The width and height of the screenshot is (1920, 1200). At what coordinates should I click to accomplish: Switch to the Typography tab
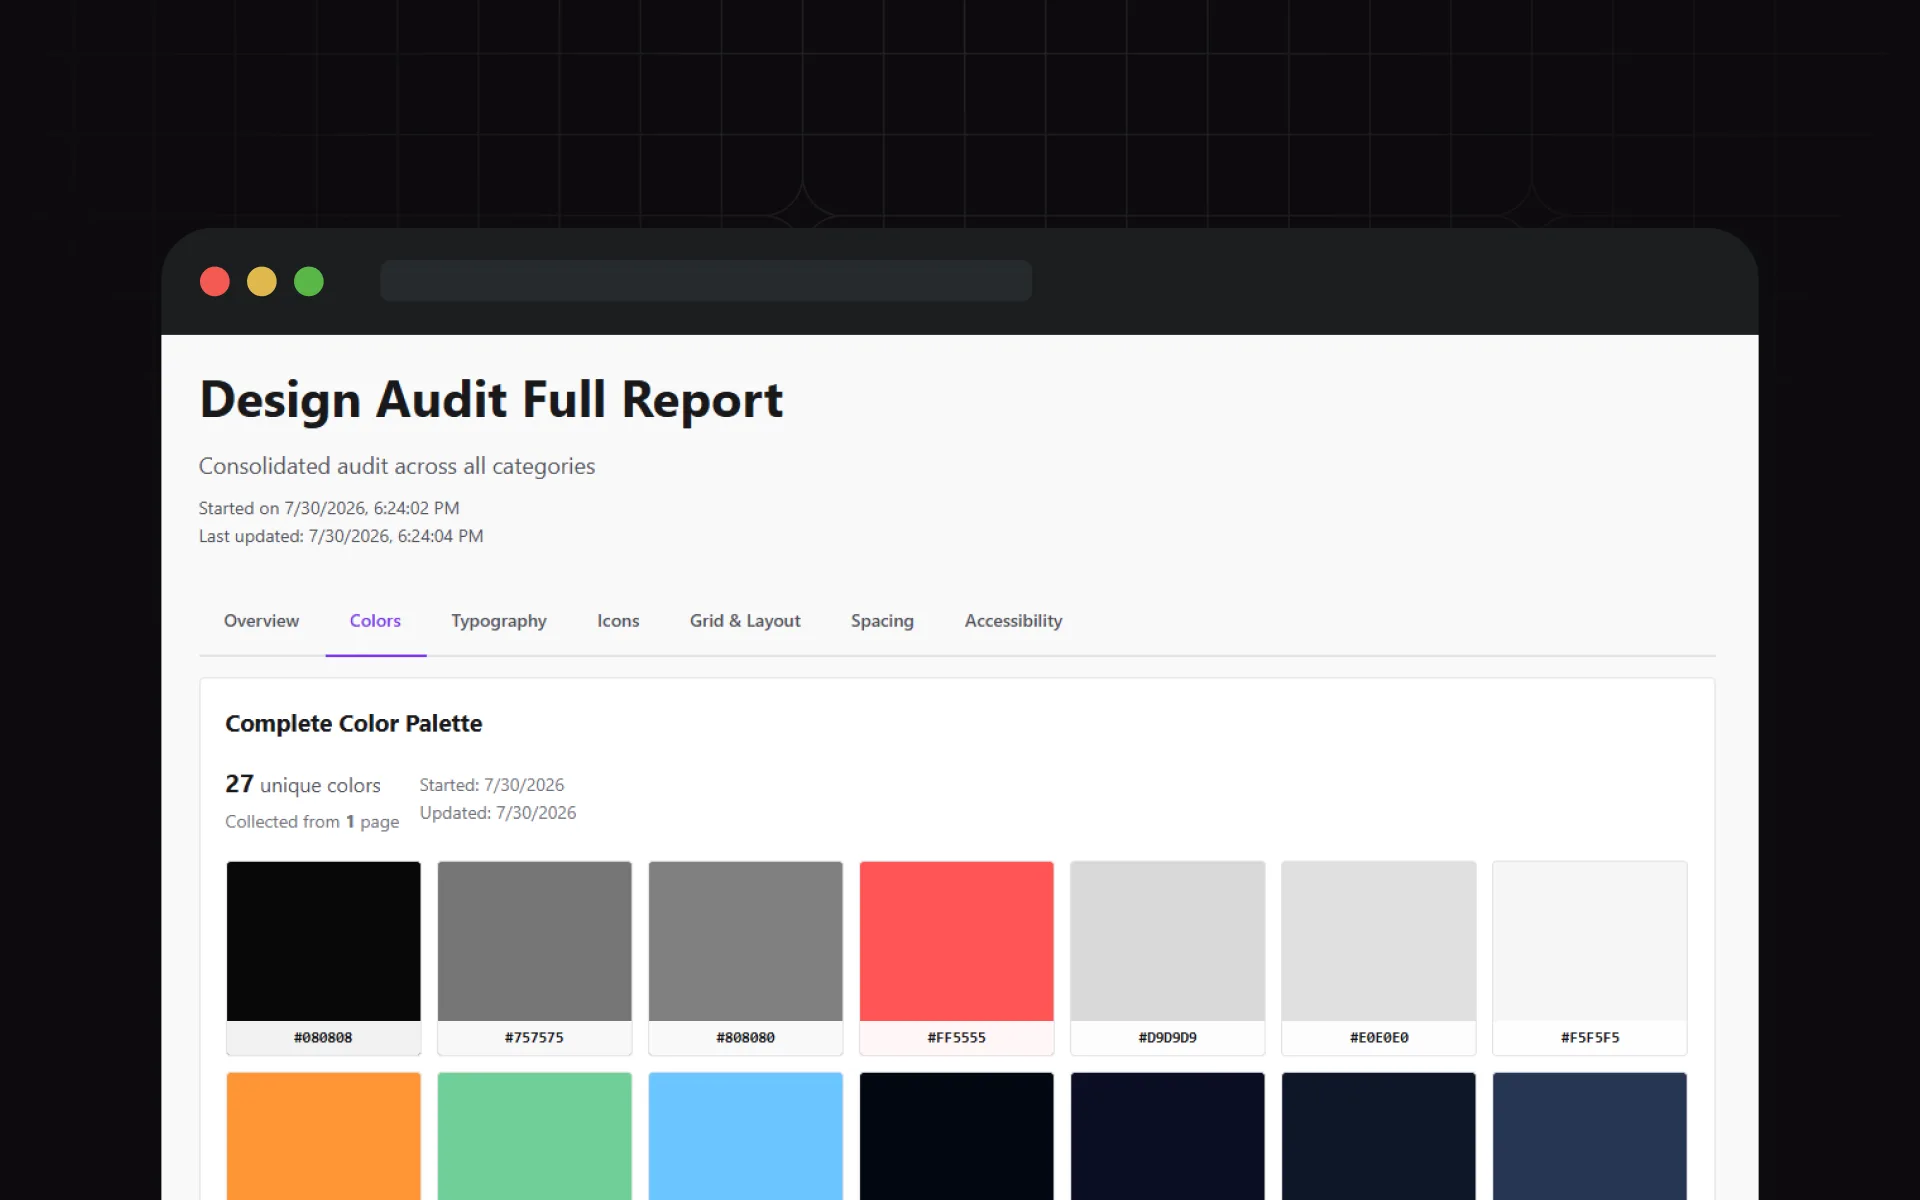point(499,621)
